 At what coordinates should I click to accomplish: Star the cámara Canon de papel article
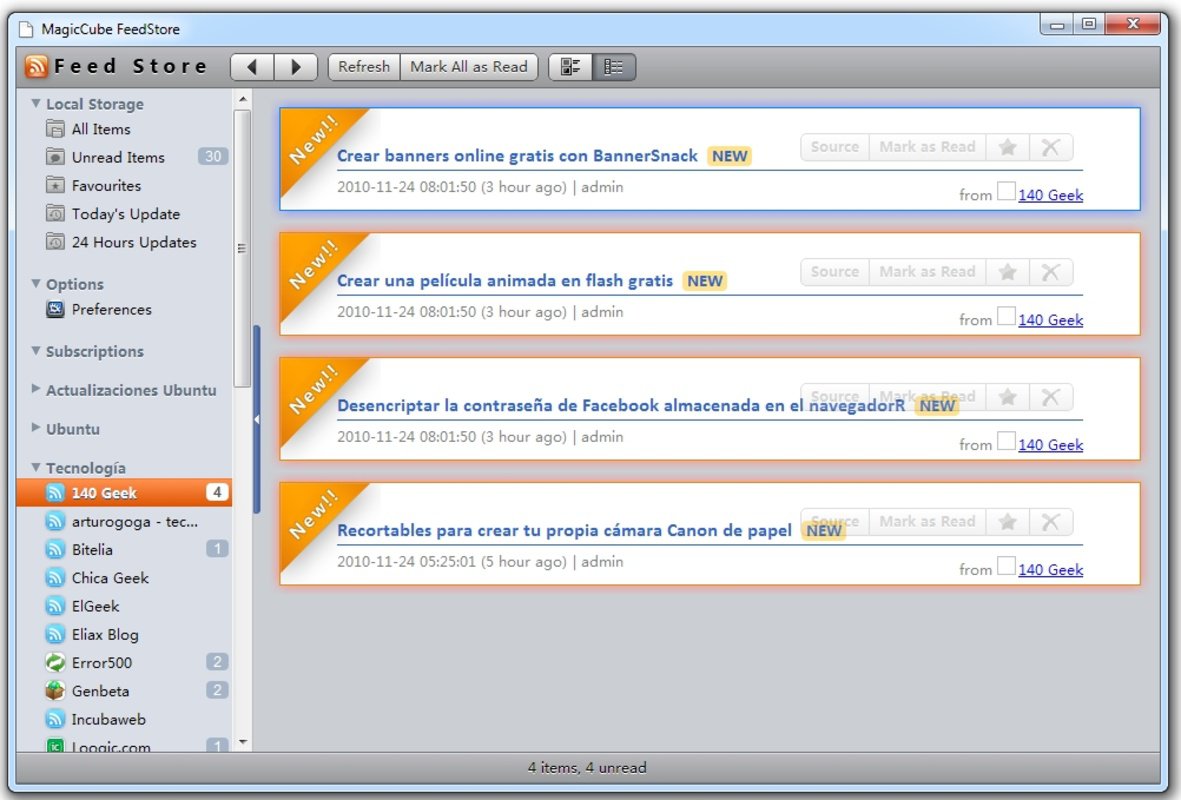coord(1008,522)
